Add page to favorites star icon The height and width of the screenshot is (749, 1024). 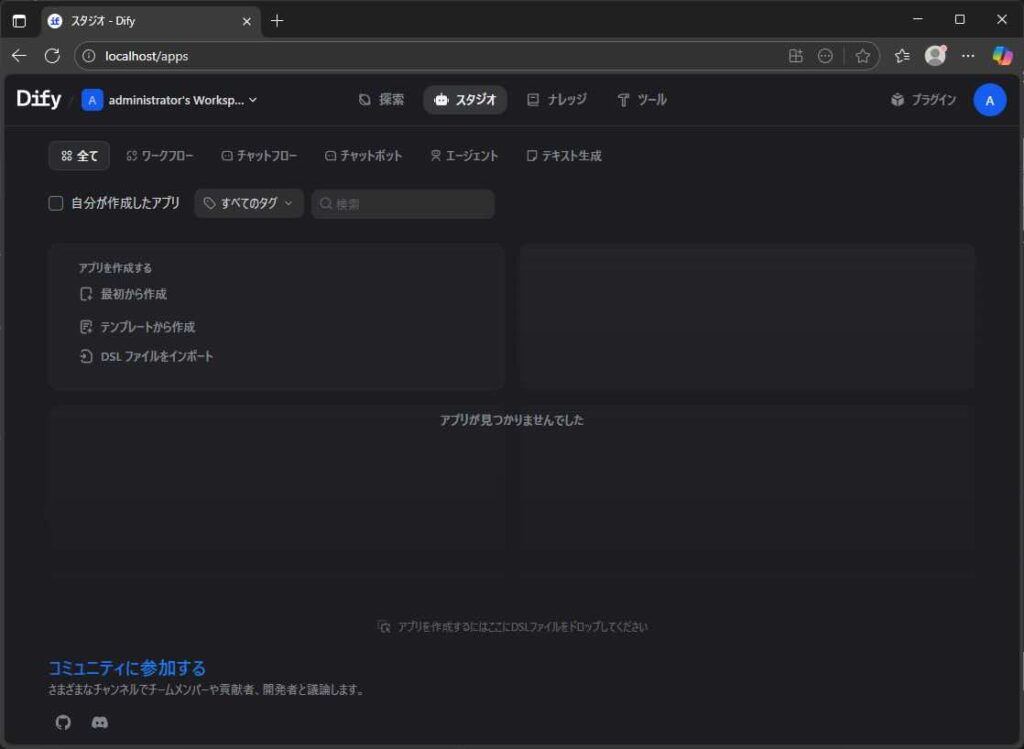(x=862, y=56)
